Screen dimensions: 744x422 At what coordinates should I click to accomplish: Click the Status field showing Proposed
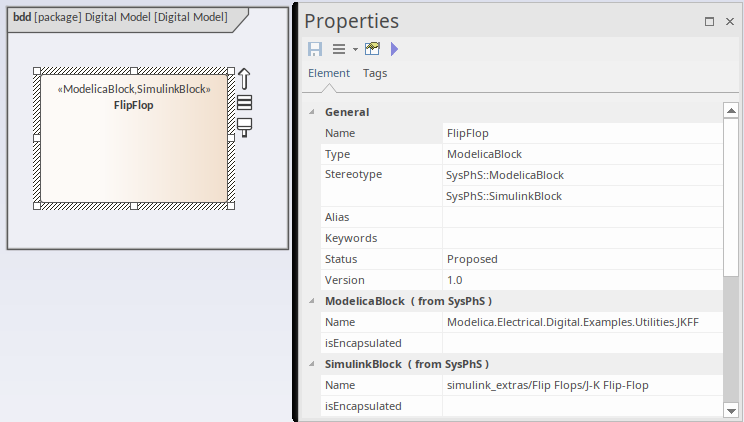tap(582, 259)
